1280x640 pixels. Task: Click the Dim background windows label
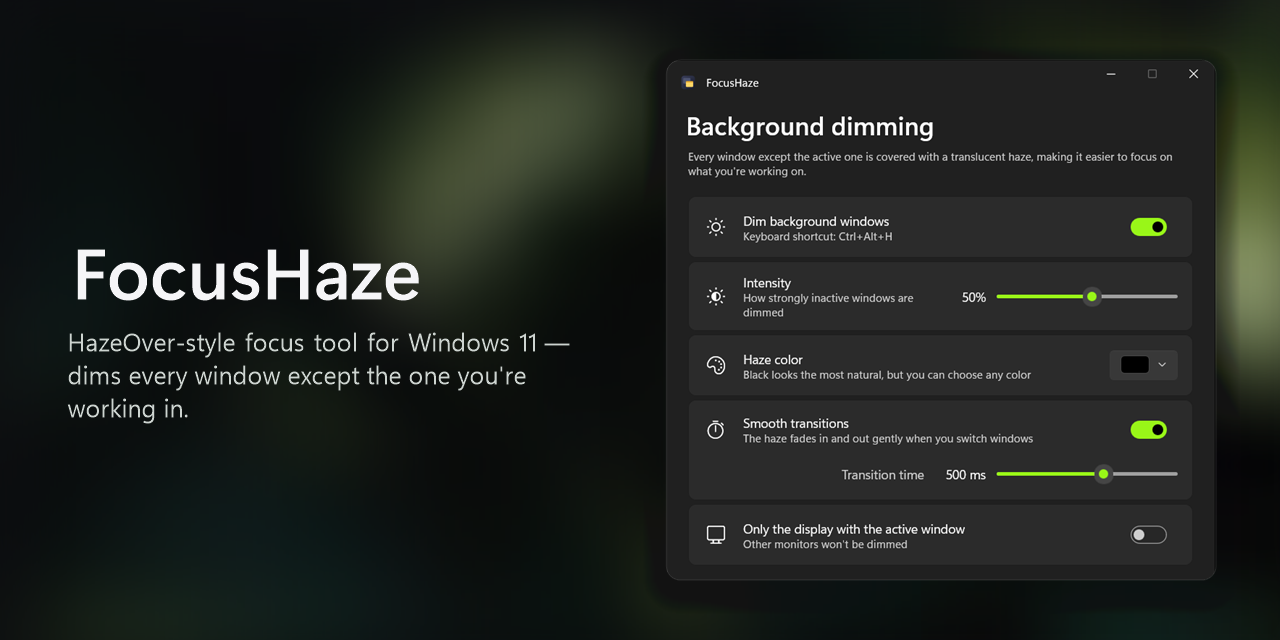[x=816, y=221]
